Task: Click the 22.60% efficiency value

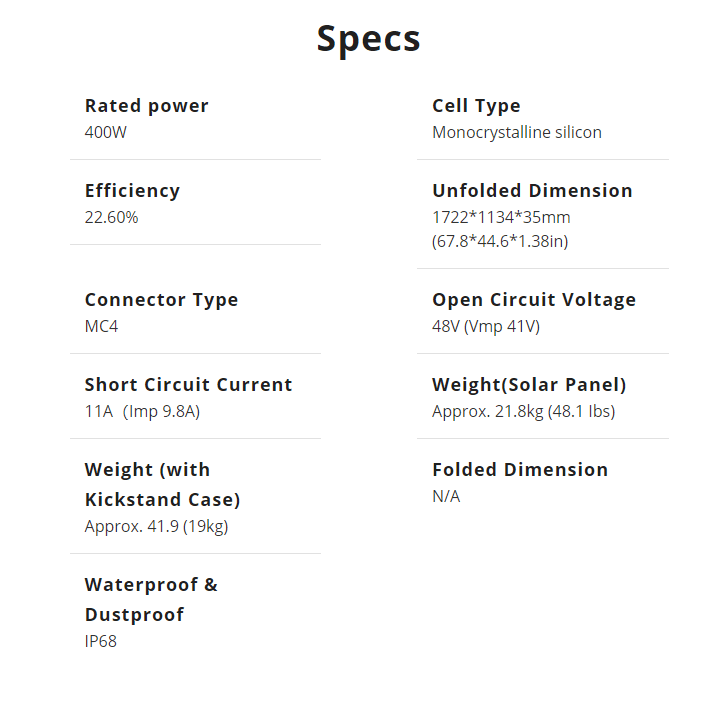Action: pyautogui.click(x=111, y=217)
